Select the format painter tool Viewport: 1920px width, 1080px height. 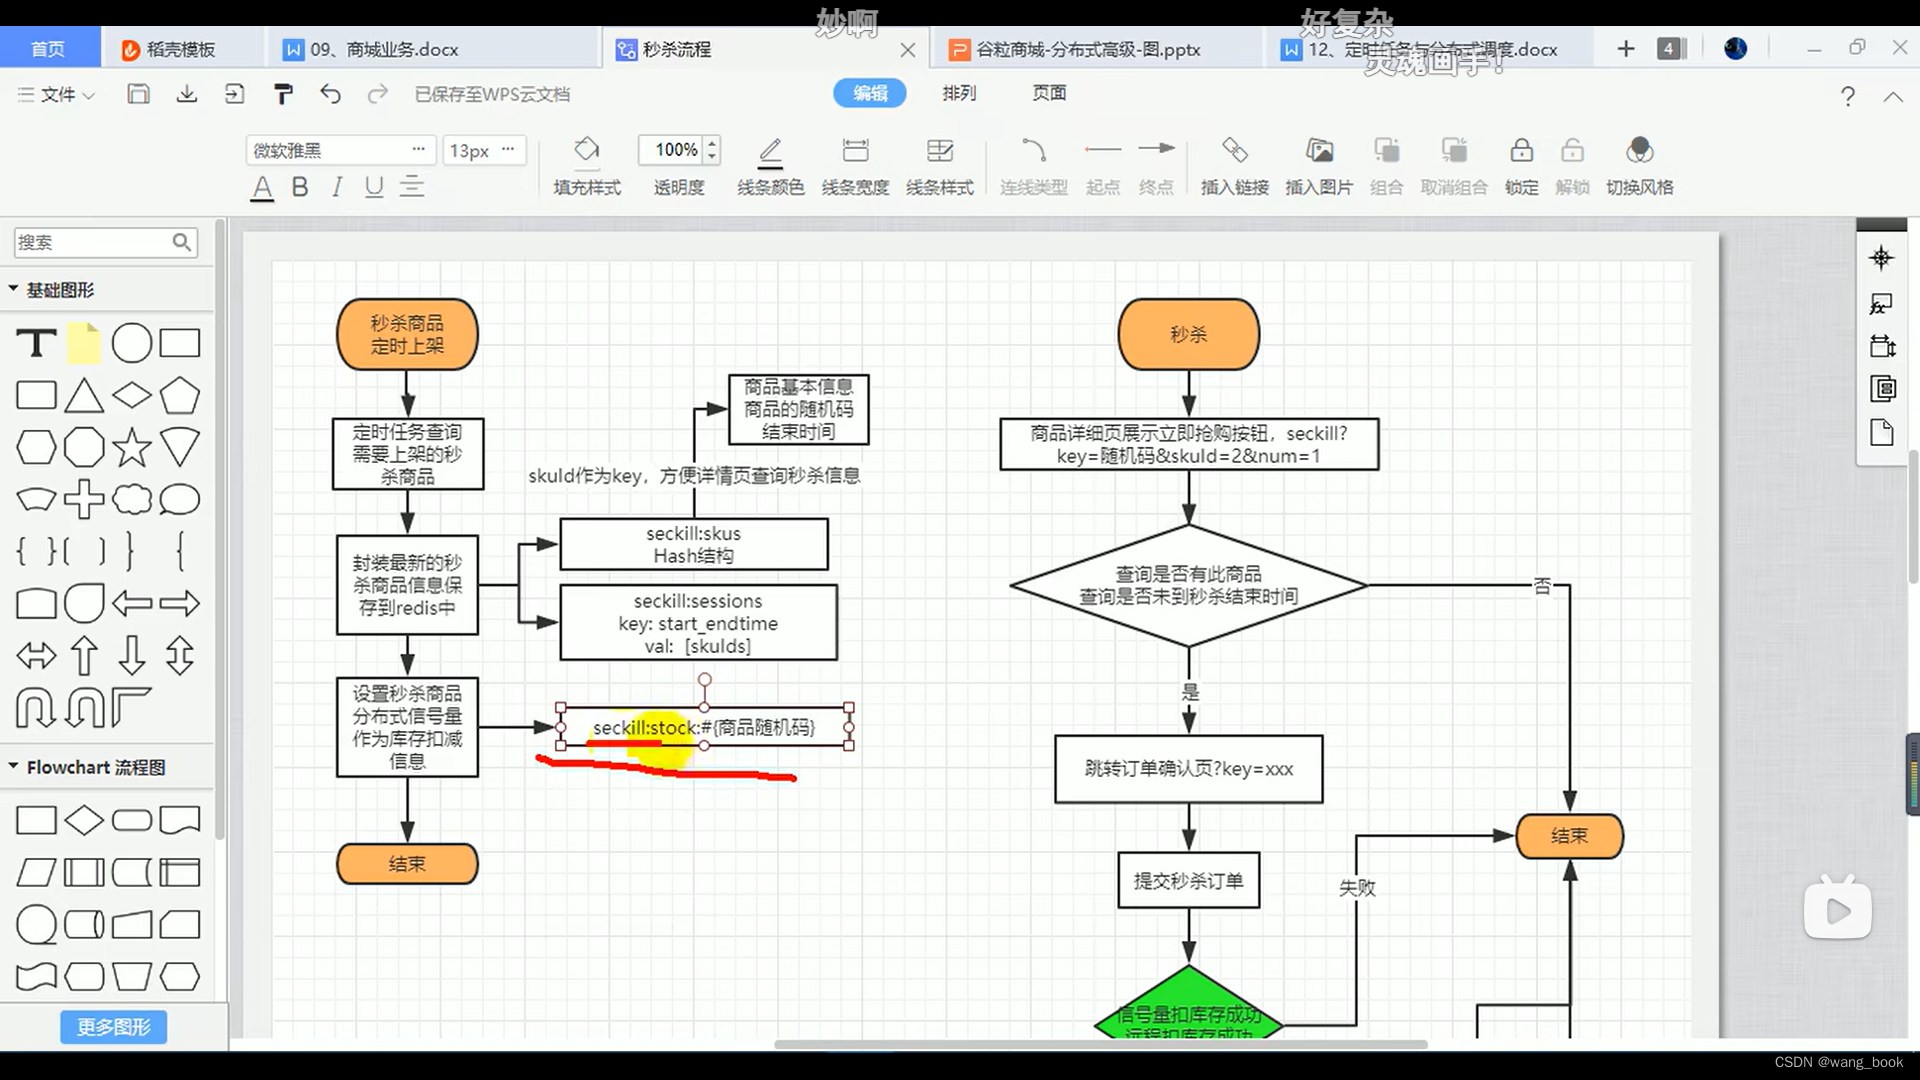[283, 94]
